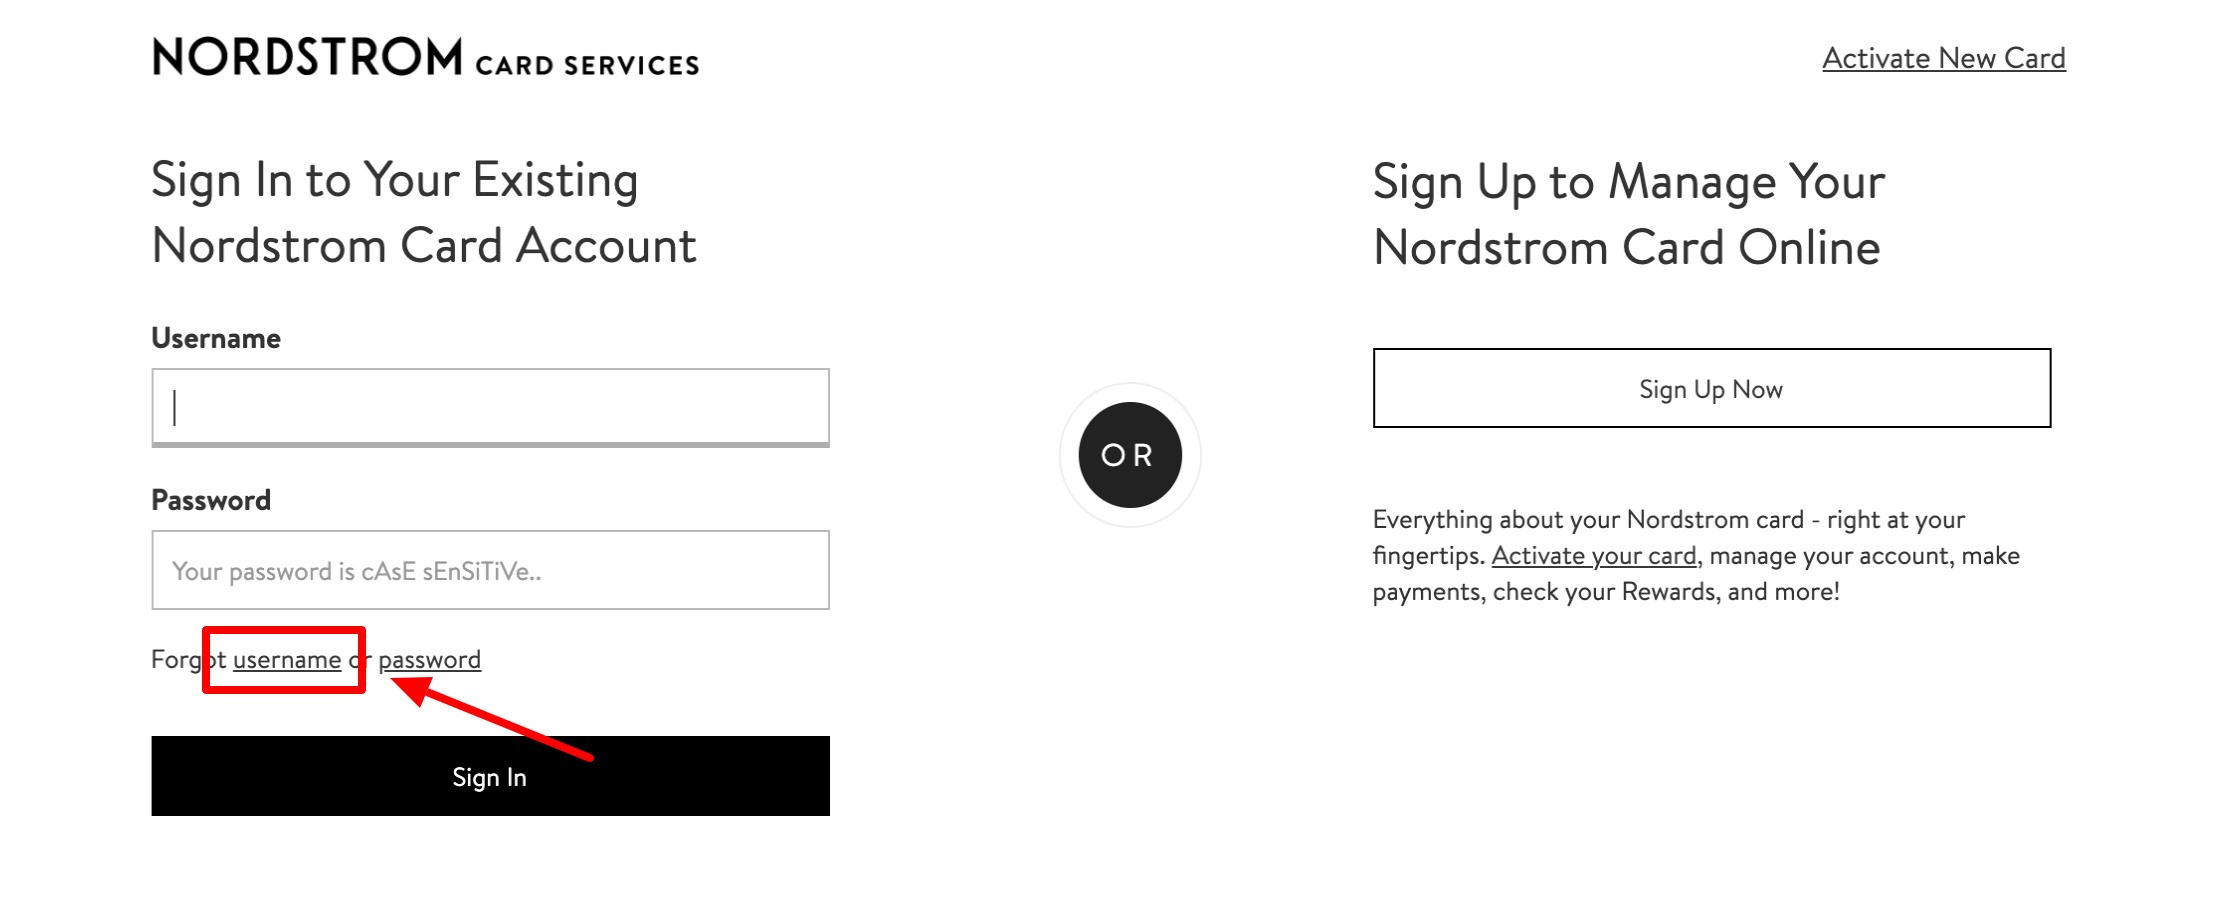Click the Everything about your Nordstrom card paragraph
The height and width of the screenshot is (922, 2230).
pos(1696,555)
